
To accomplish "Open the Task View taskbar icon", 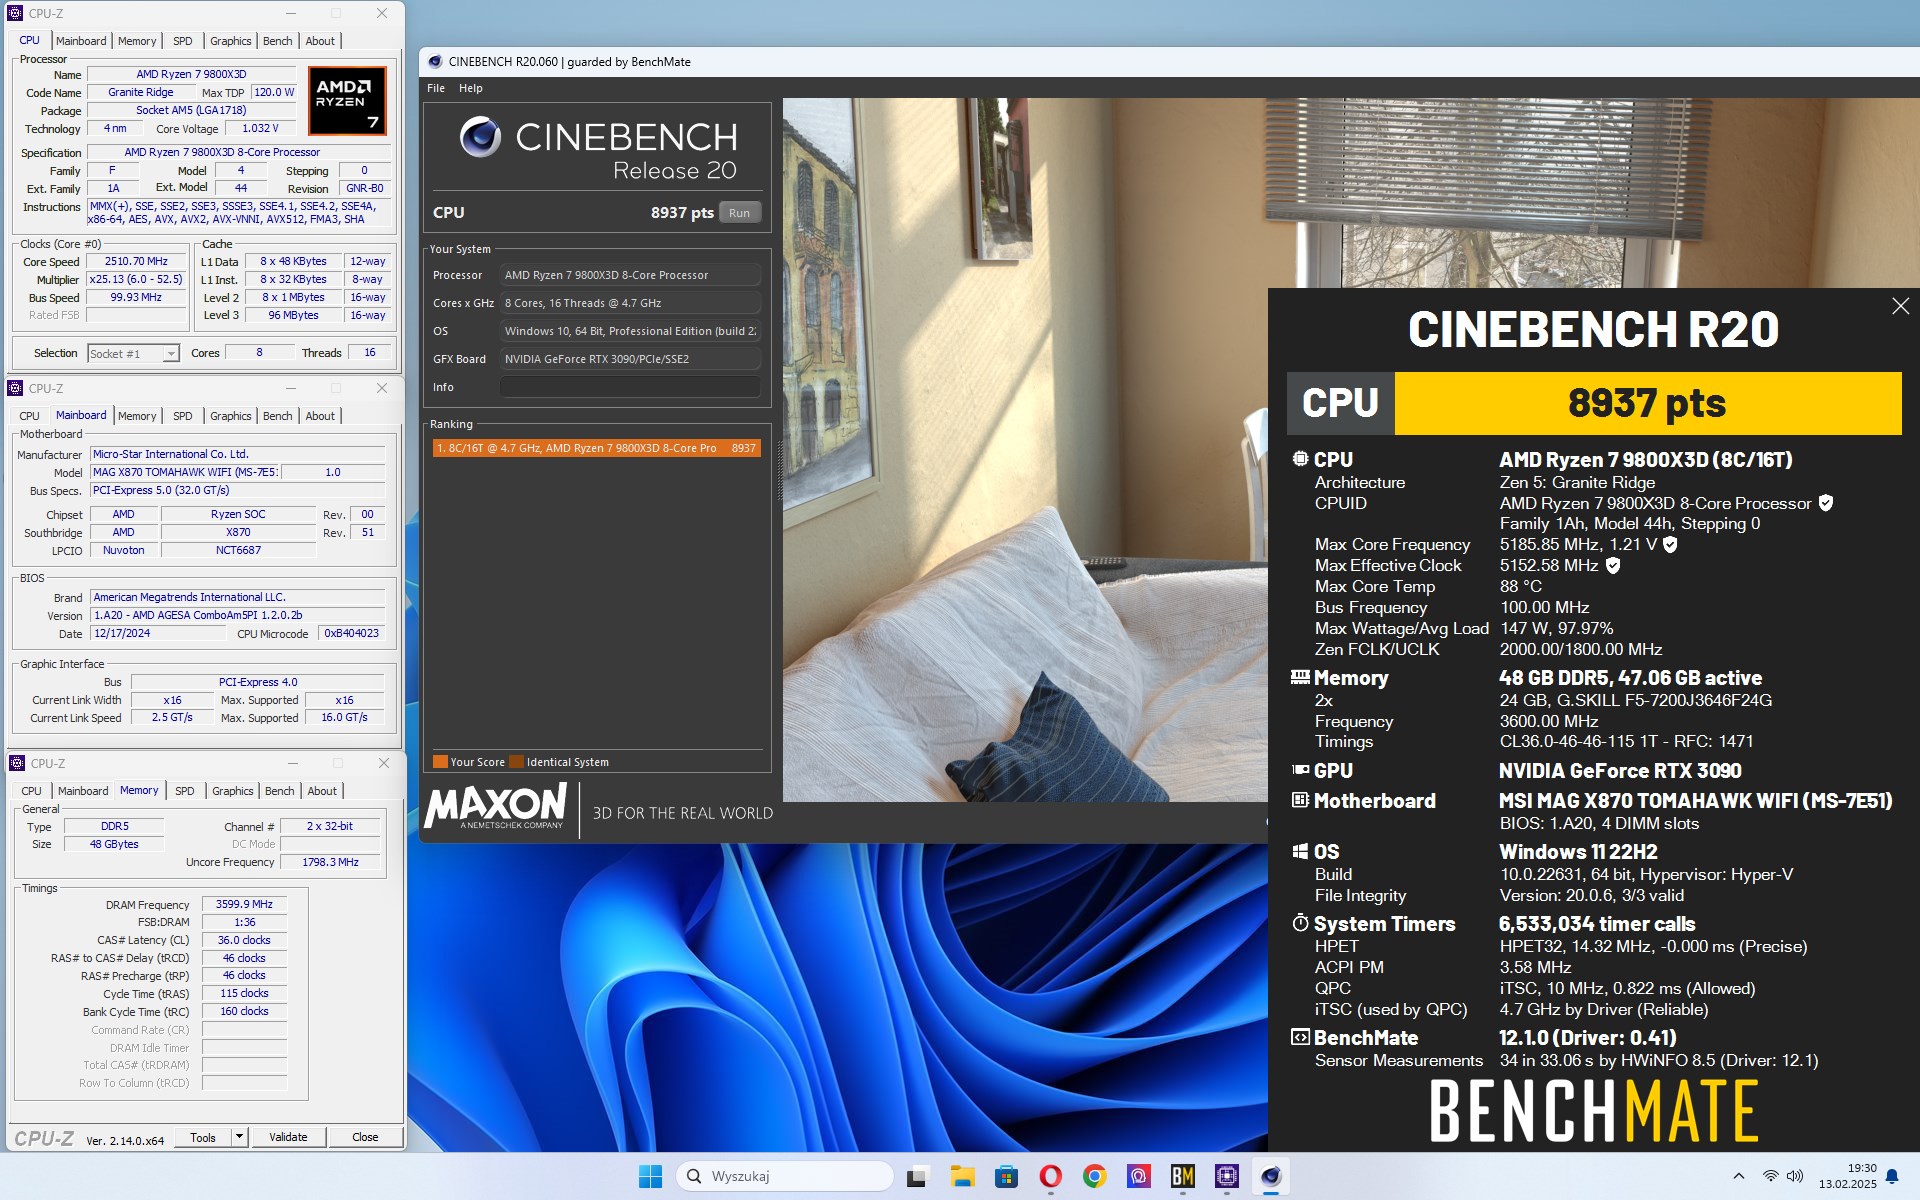I will click(916, 1177).
